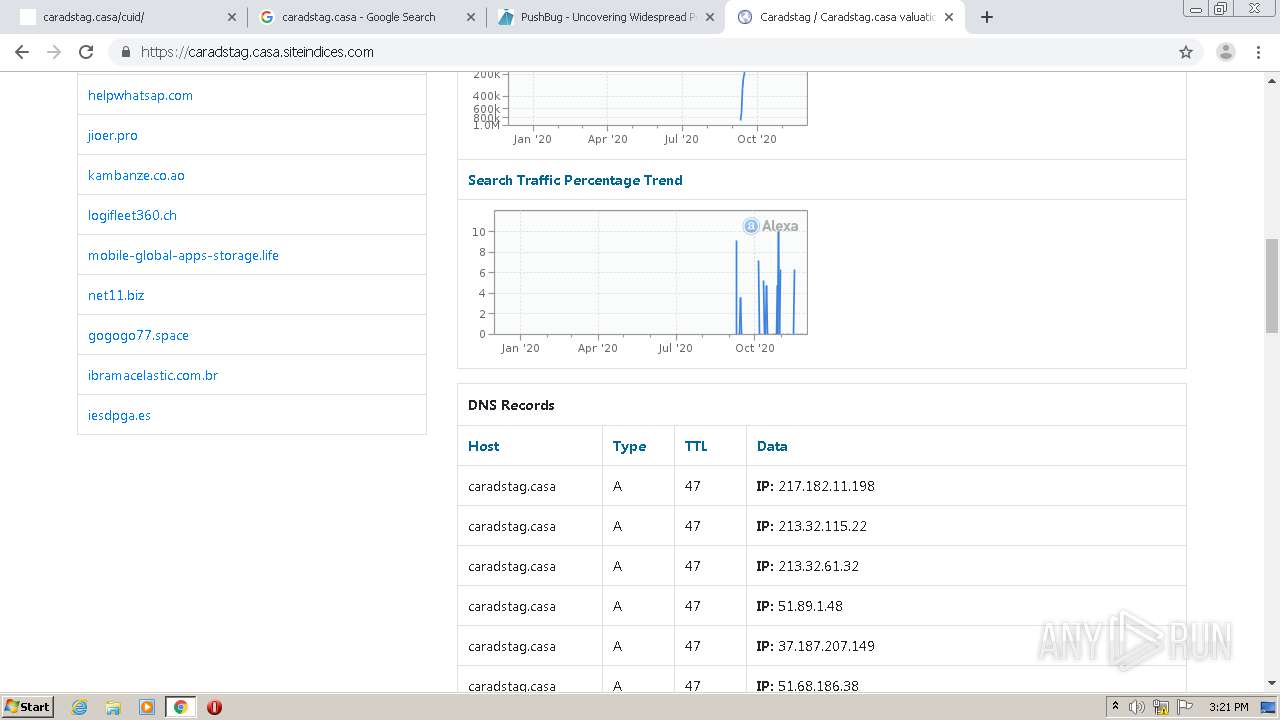
Task: Switch to the caradstag.casa Google Search tab
Action: [x=367, y=17]
